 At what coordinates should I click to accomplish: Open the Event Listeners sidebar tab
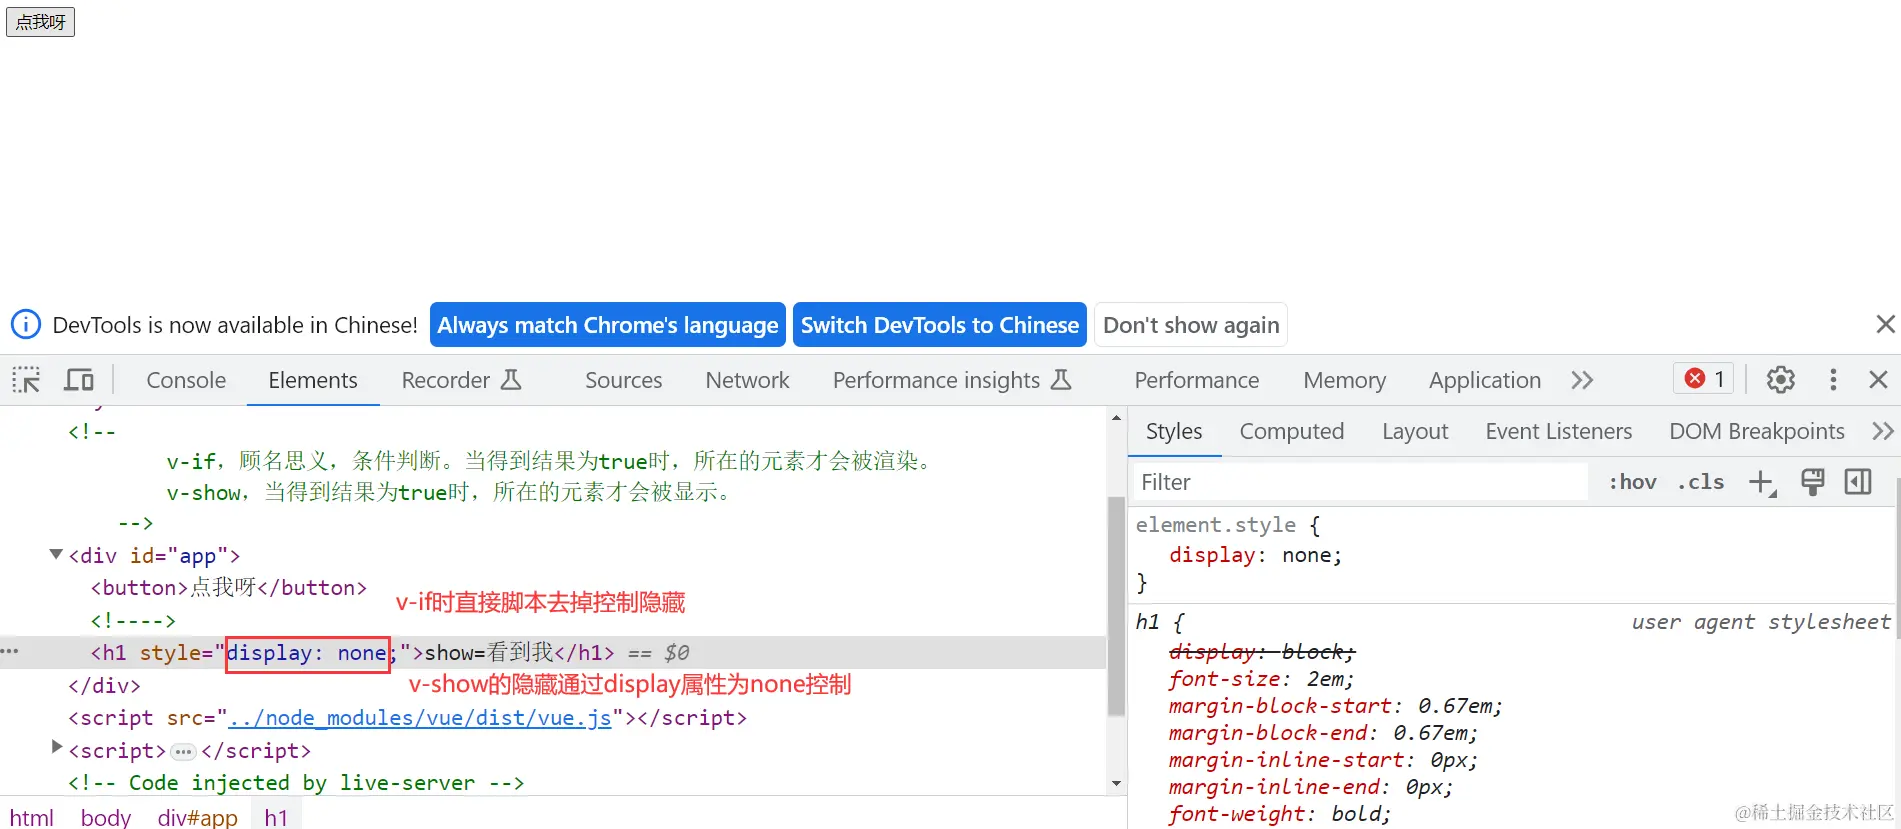coord(1559,431)
